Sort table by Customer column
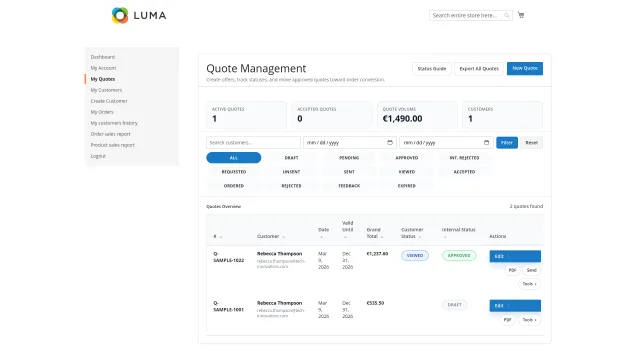Screen dimensions: 640x360 click(x=271, y=236)
